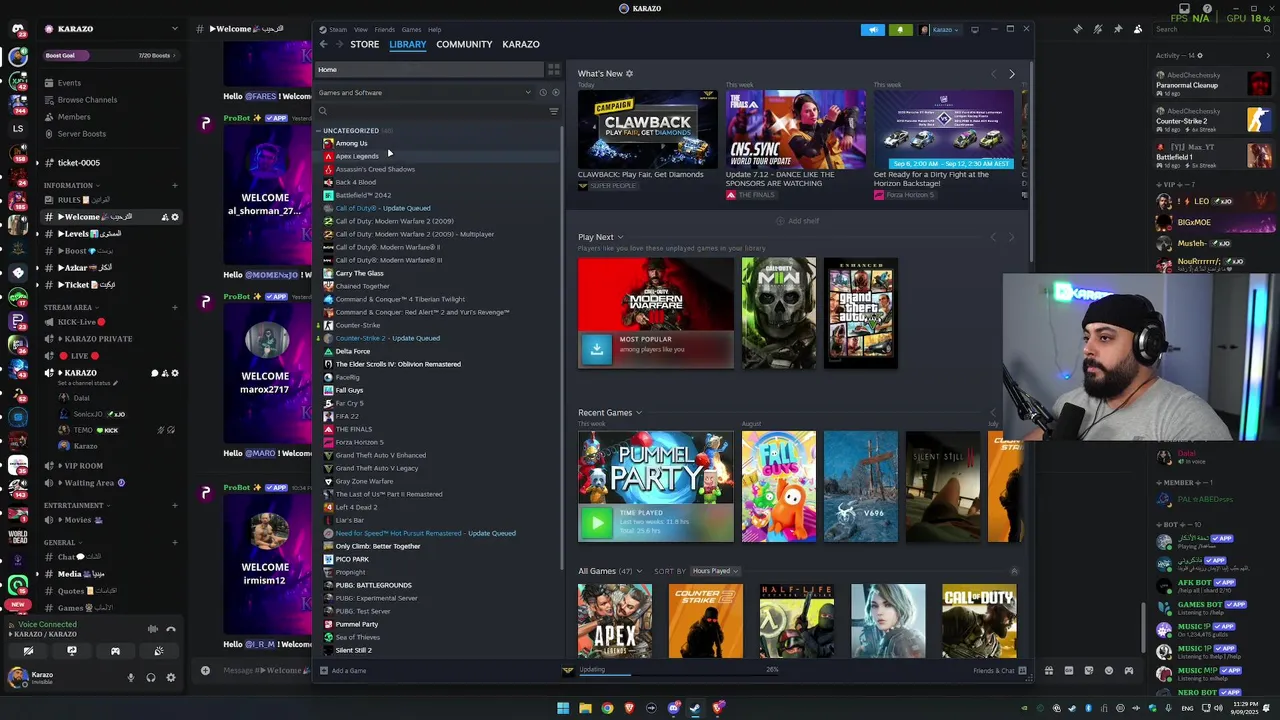Image resolution: width=1280 pixels, height=720 pixels.
Task: Open Browse Channels in Discord
Action: coord(87,100)
